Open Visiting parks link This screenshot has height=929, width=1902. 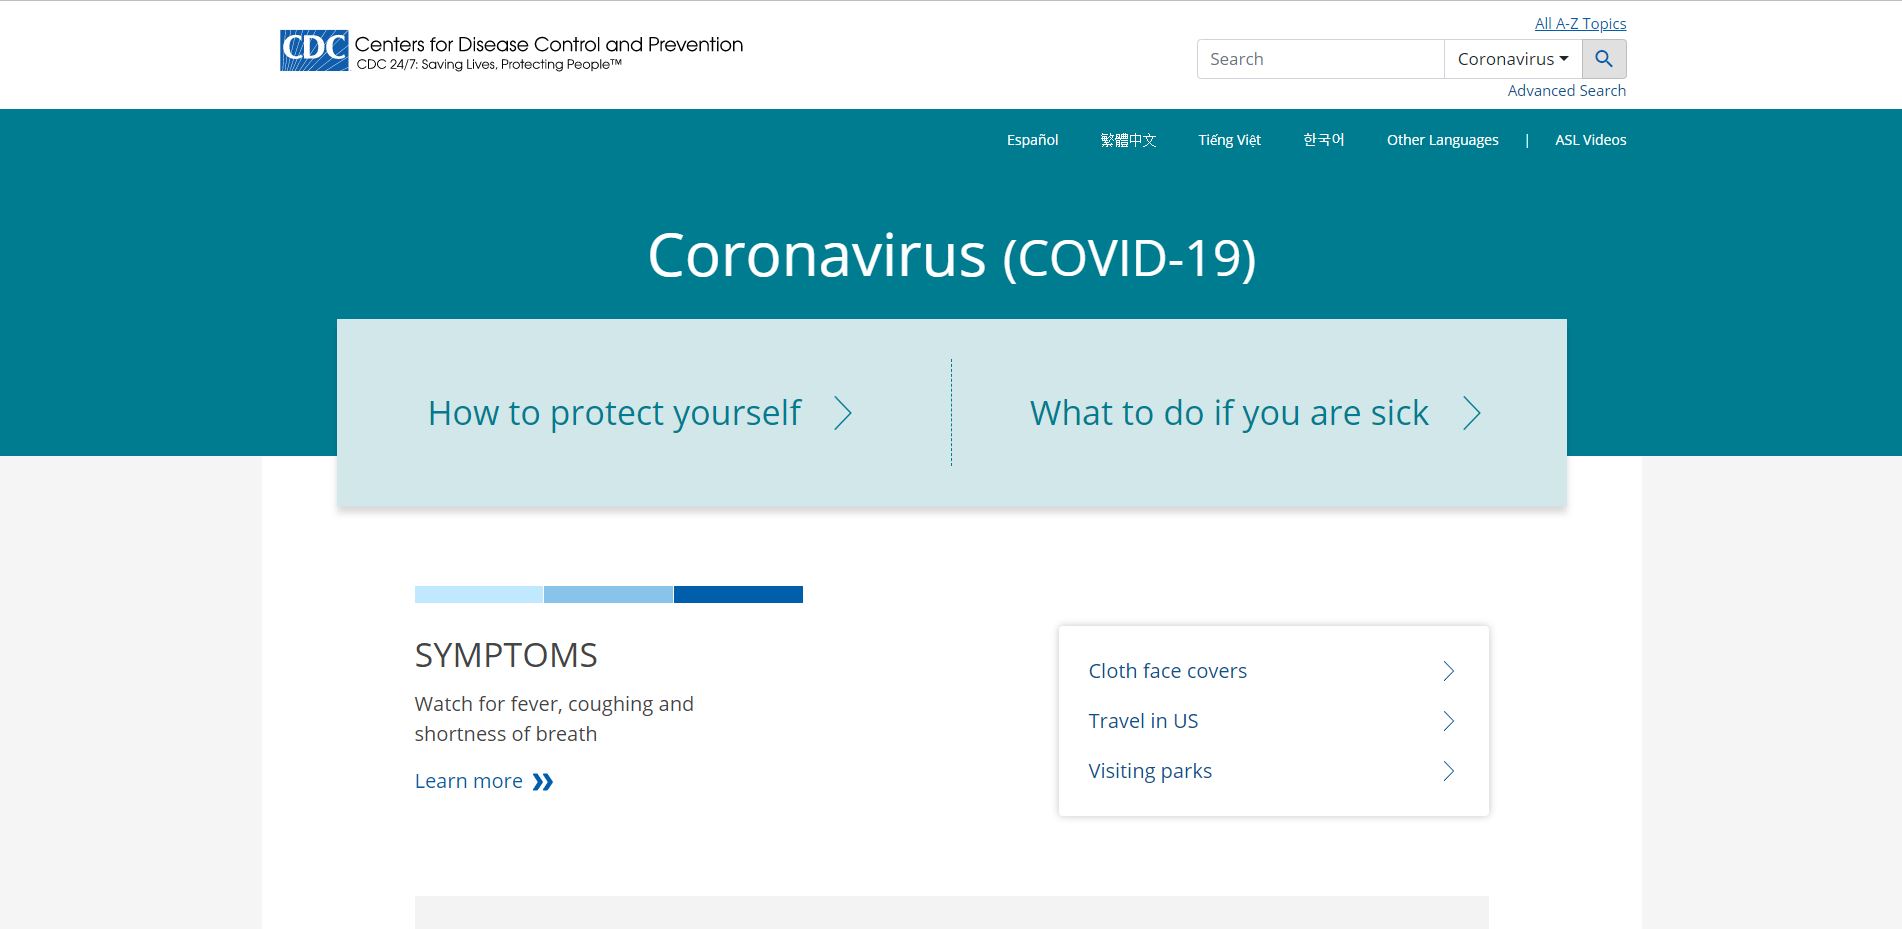point(1150,771)
